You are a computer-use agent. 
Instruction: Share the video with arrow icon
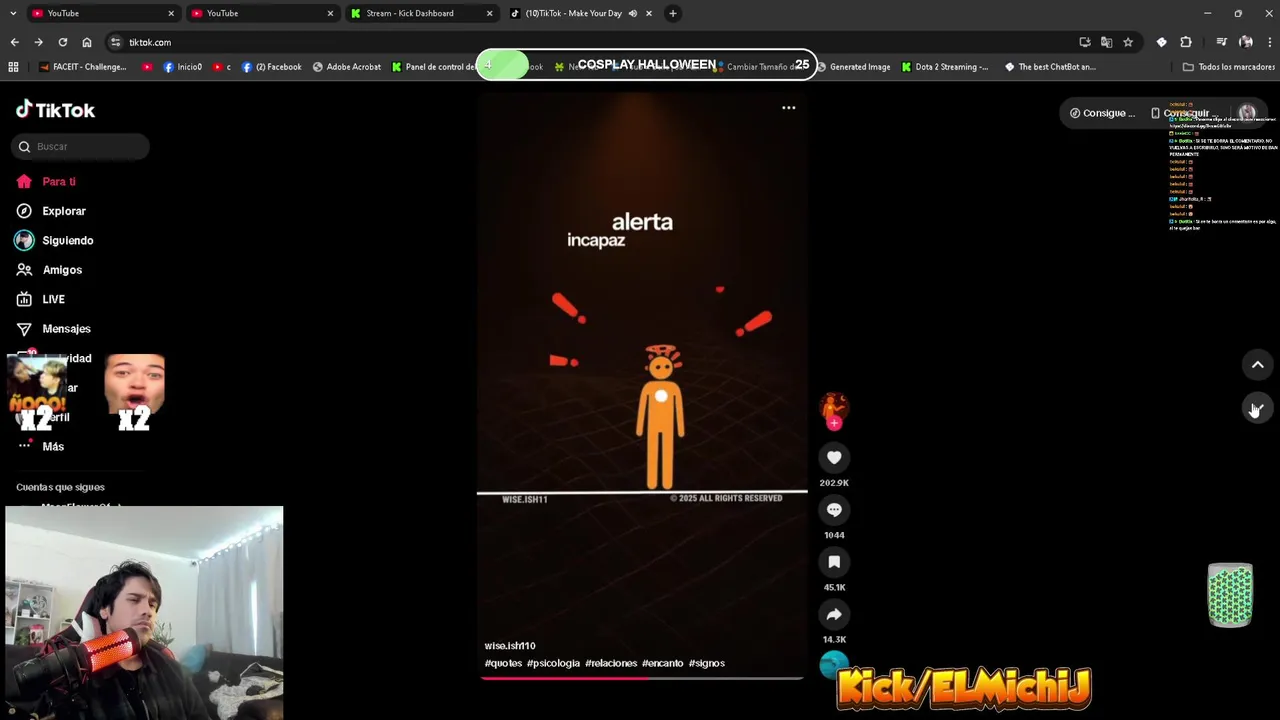(x=834, y=614)
